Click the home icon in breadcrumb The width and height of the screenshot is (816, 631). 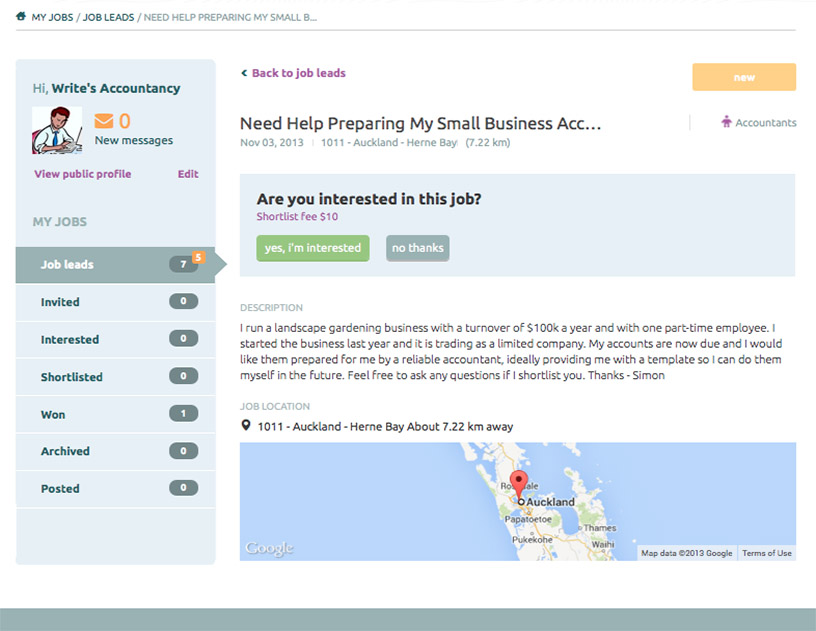tap(21, 17)
